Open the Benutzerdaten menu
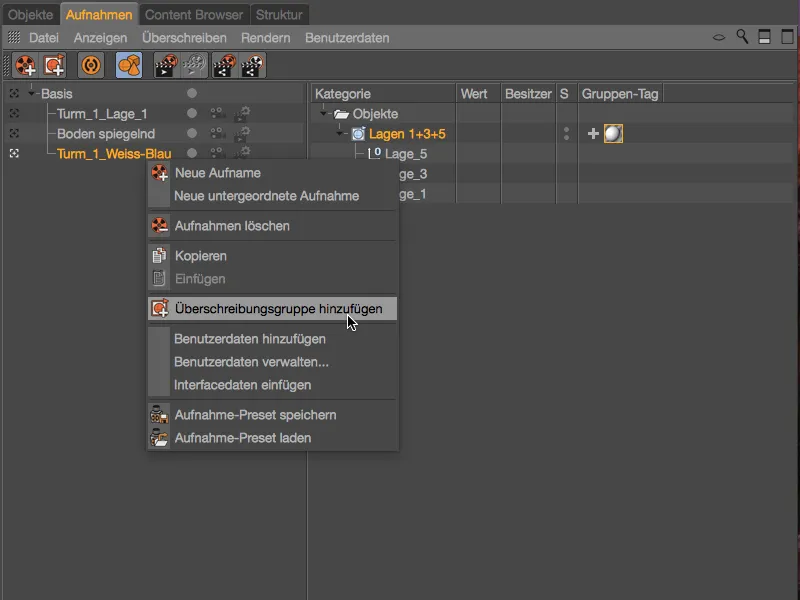800x600 pixels. 347,38
